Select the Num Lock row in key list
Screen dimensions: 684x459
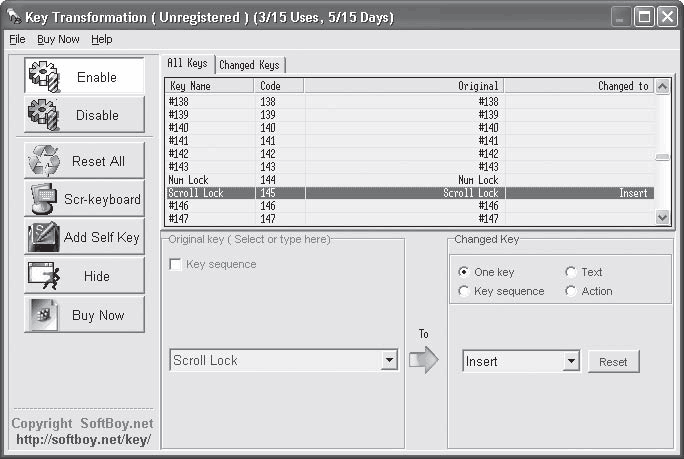(x=410, y=180)
